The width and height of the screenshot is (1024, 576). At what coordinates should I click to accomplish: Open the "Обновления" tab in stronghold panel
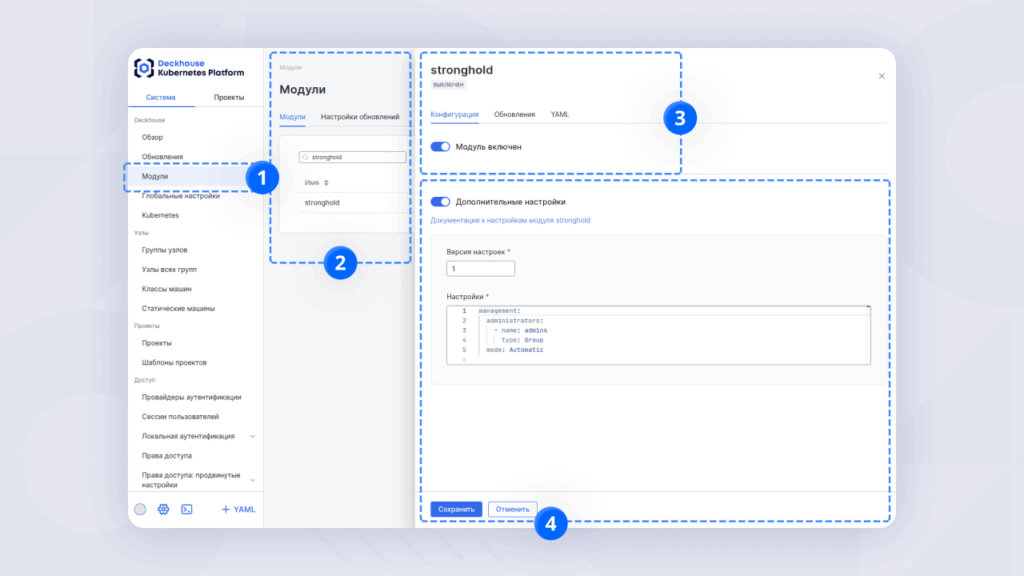pos(514,115)
